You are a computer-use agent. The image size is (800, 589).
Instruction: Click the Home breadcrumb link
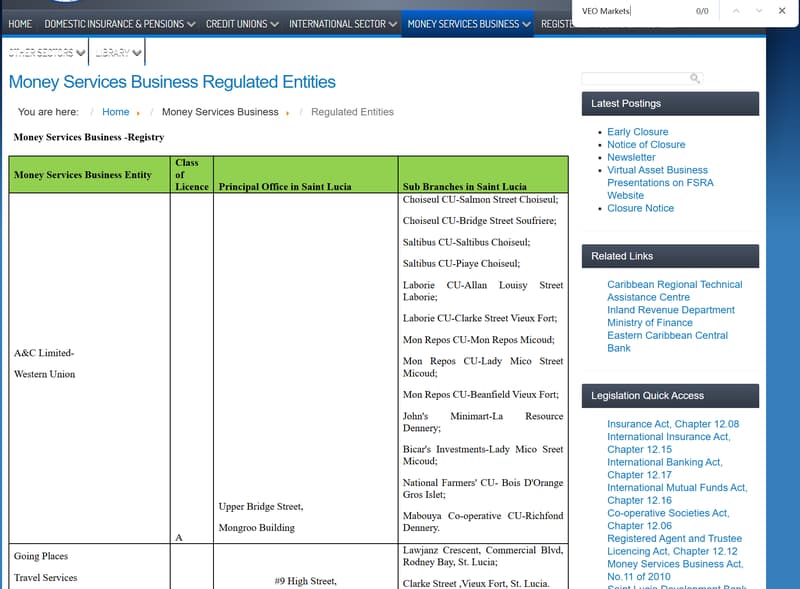coord(115,112)
